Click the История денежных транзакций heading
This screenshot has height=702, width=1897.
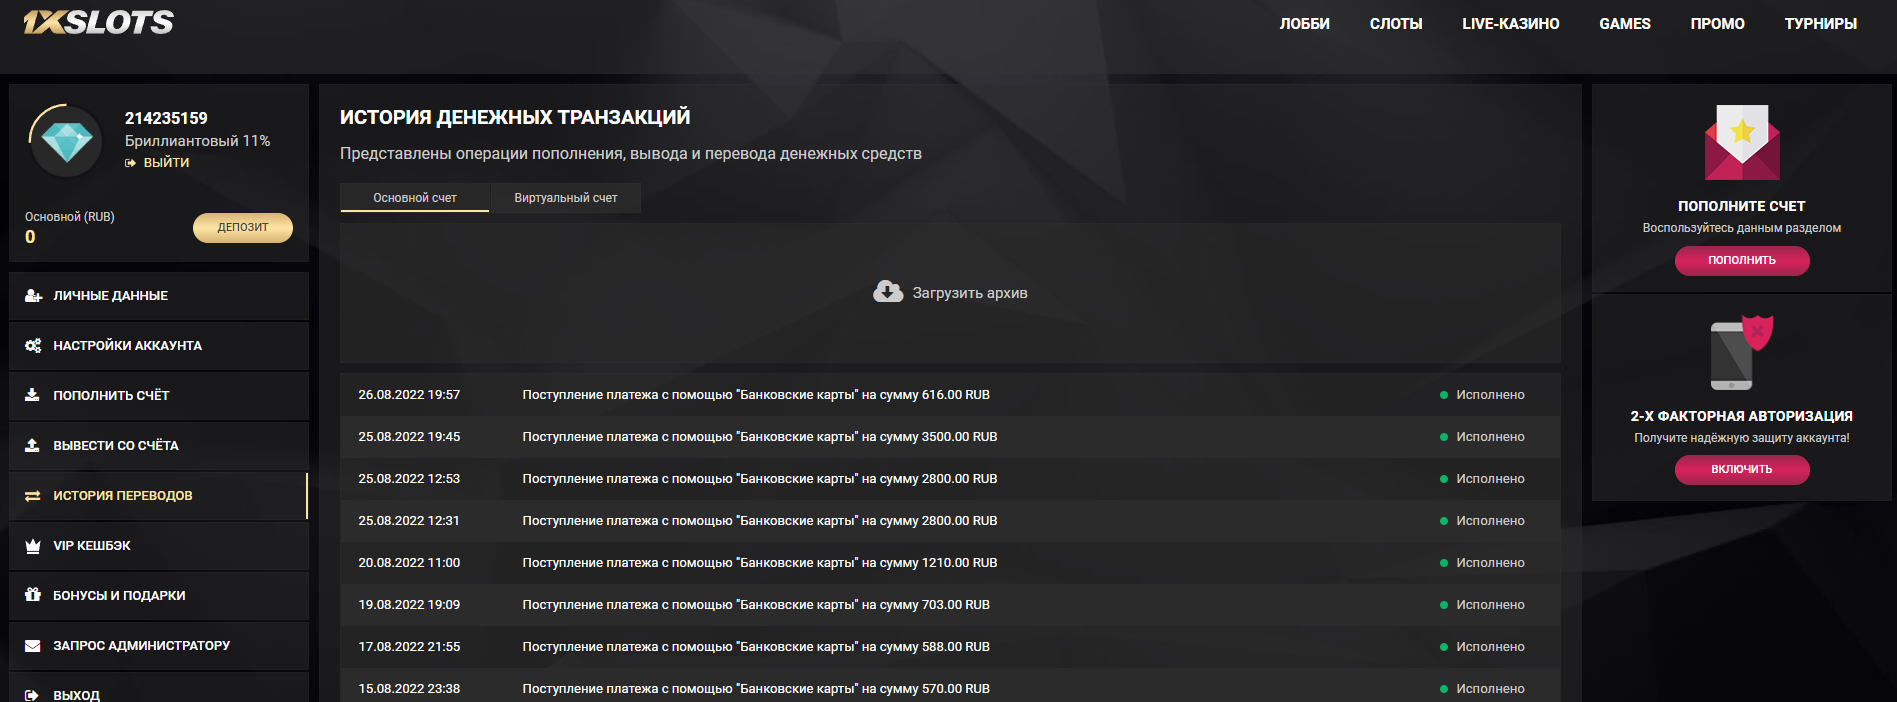click(x=515, y=117)
